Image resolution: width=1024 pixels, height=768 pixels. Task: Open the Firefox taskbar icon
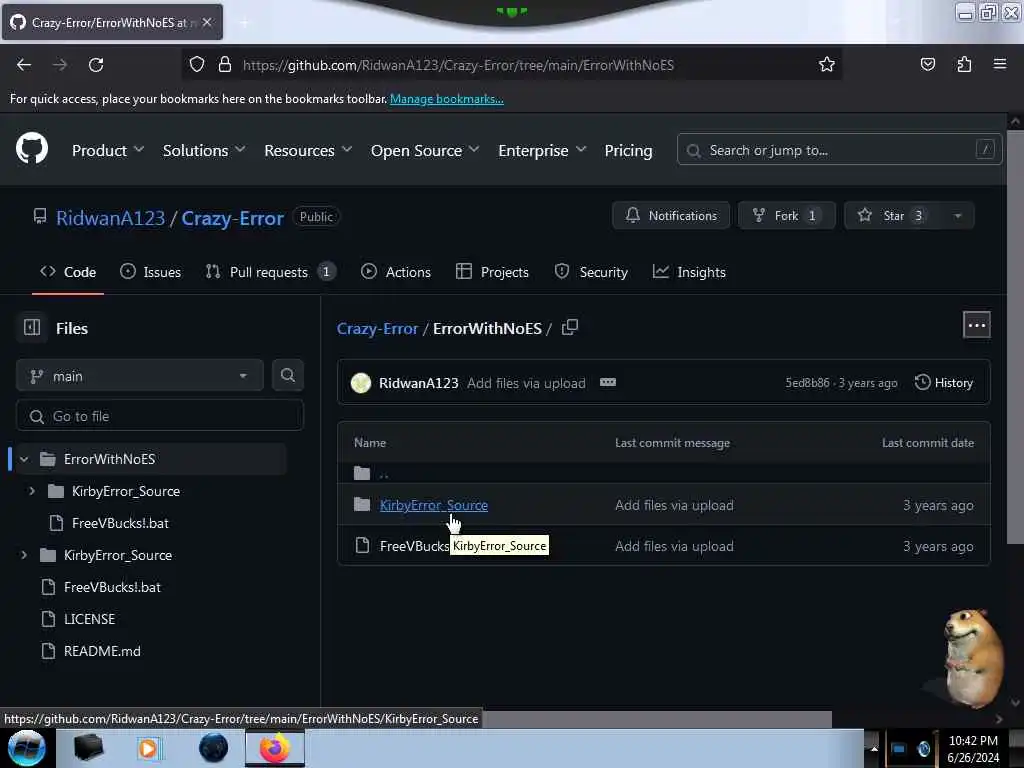[x=274, y=748]
